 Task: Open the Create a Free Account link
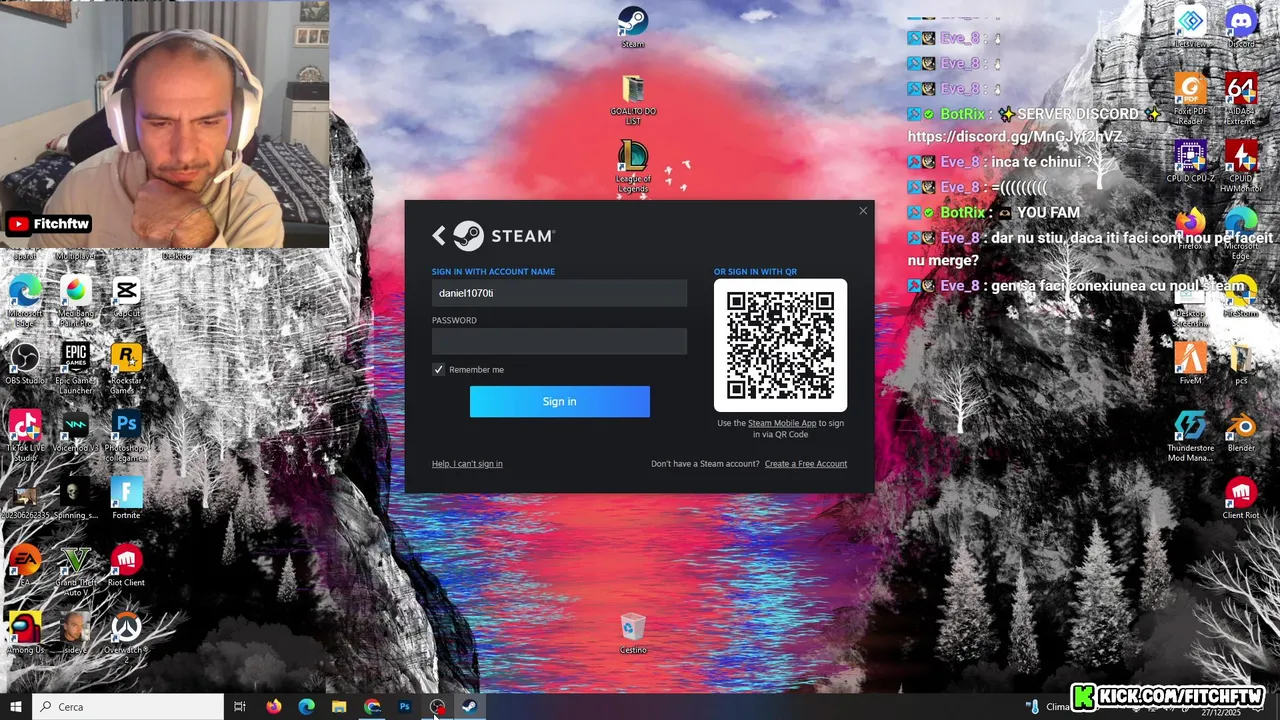tap(805, 463)
